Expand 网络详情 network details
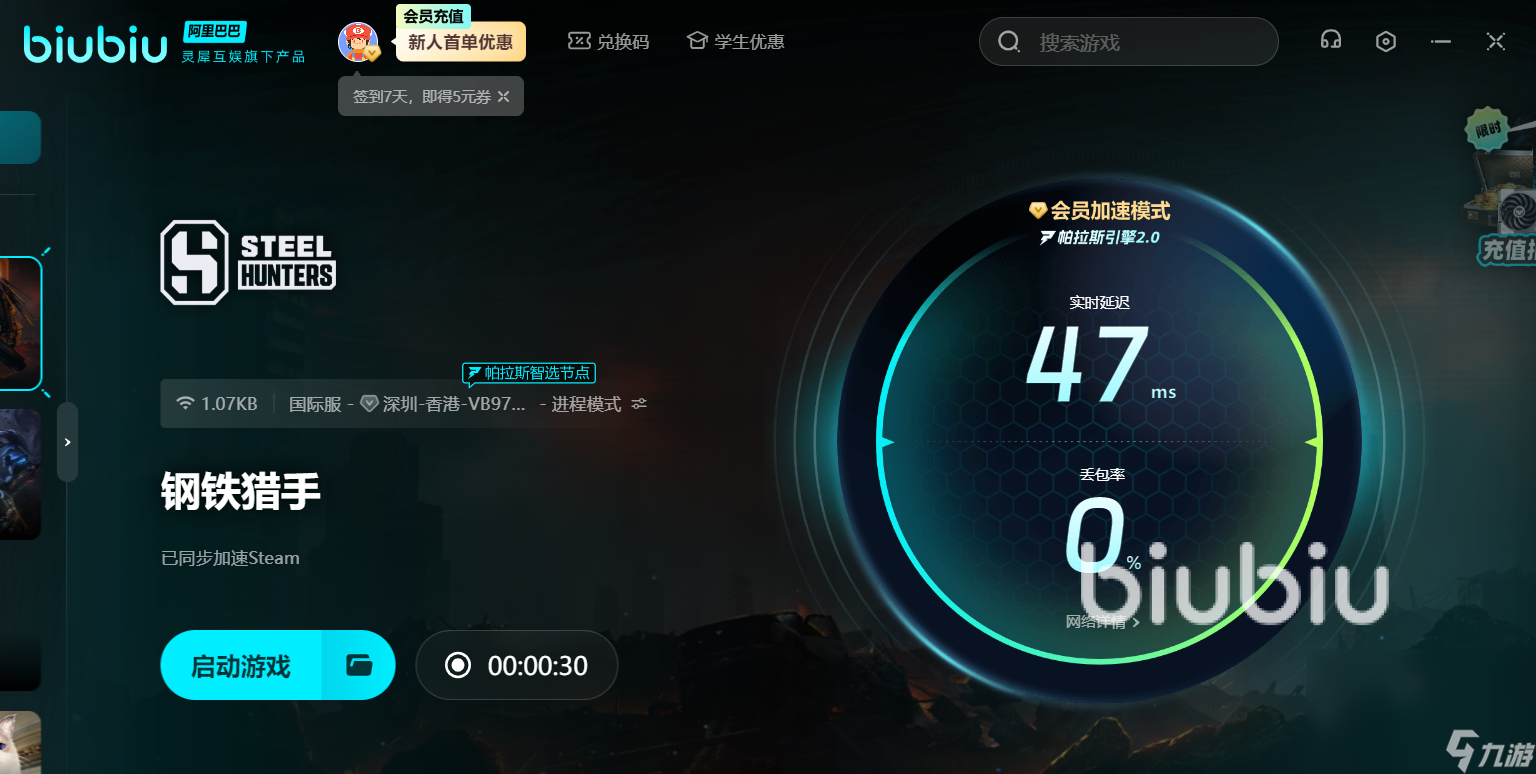This screenshot has width=1536, height=774. [x=1102, y=622]
